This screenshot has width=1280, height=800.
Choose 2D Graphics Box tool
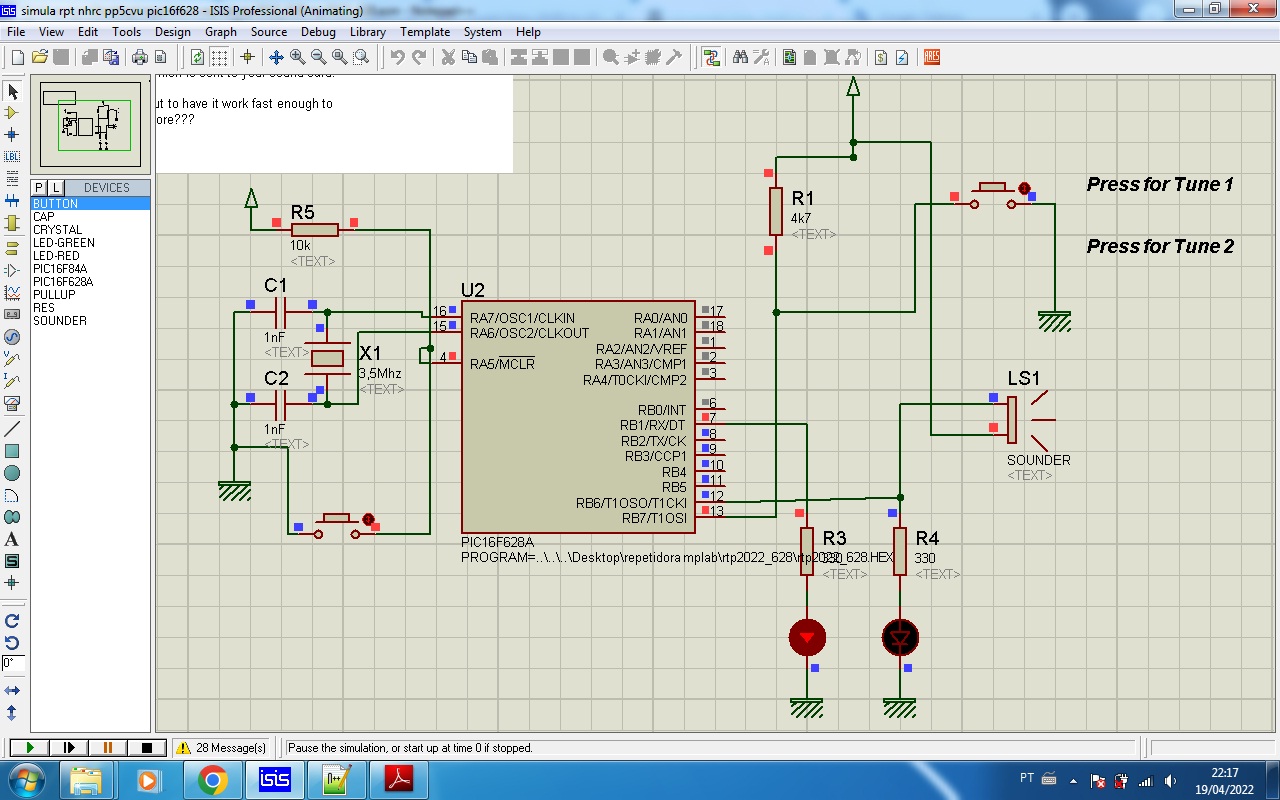click(12, 451)
